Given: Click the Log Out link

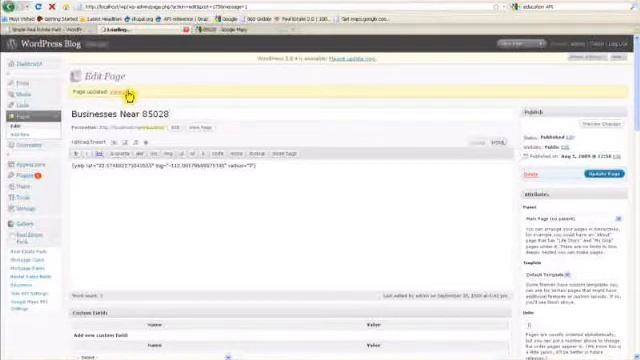Looking at the screenshot, I should [x=617, y=44].
